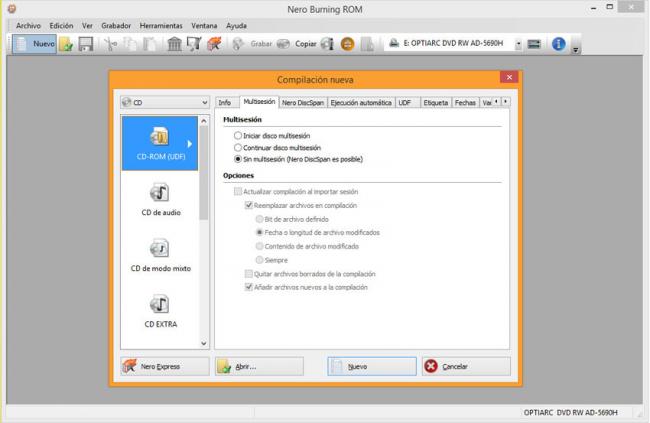Switch to the Ejecución automática tab
The height and width of the screenshot is (423, 650).
(x=361, y=102)
